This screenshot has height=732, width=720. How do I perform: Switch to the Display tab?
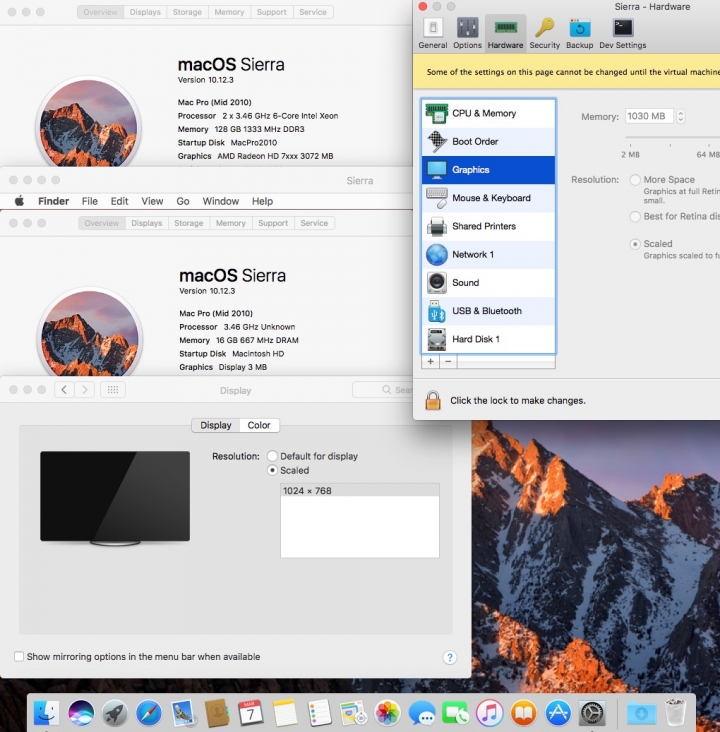216,425
